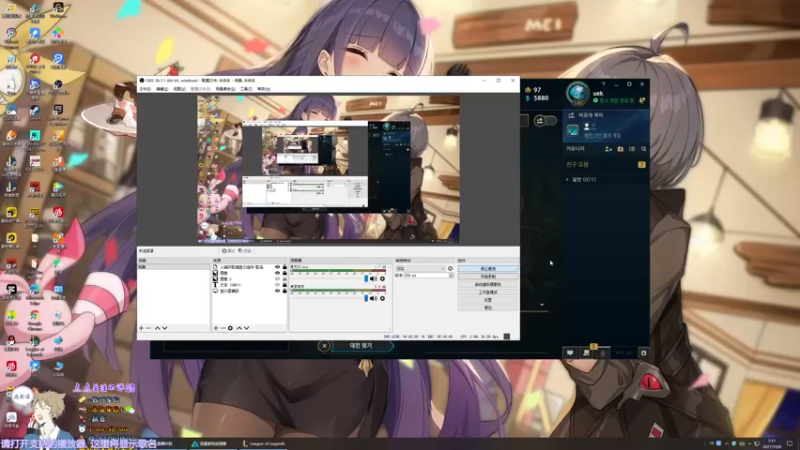The image size is (800, 450).
Task: Open Google Chrome desktop icon
Action: pyautogui.click(x=35, y=320)
